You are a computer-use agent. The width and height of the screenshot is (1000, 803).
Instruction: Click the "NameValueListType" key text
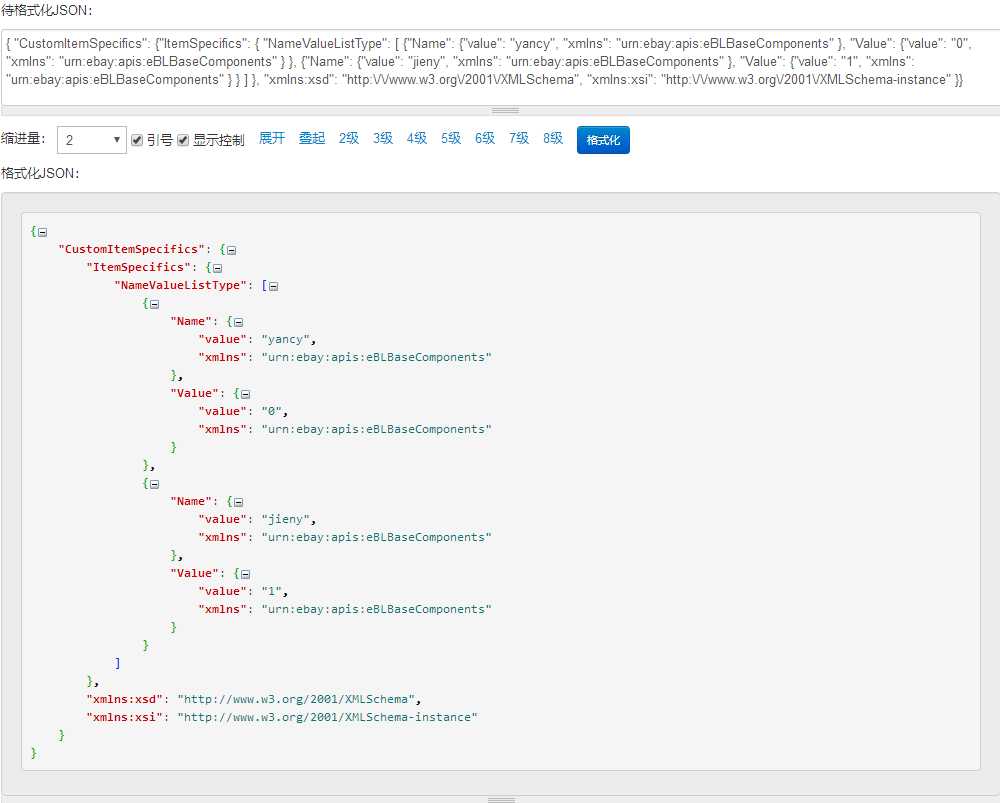pos(180,285)
